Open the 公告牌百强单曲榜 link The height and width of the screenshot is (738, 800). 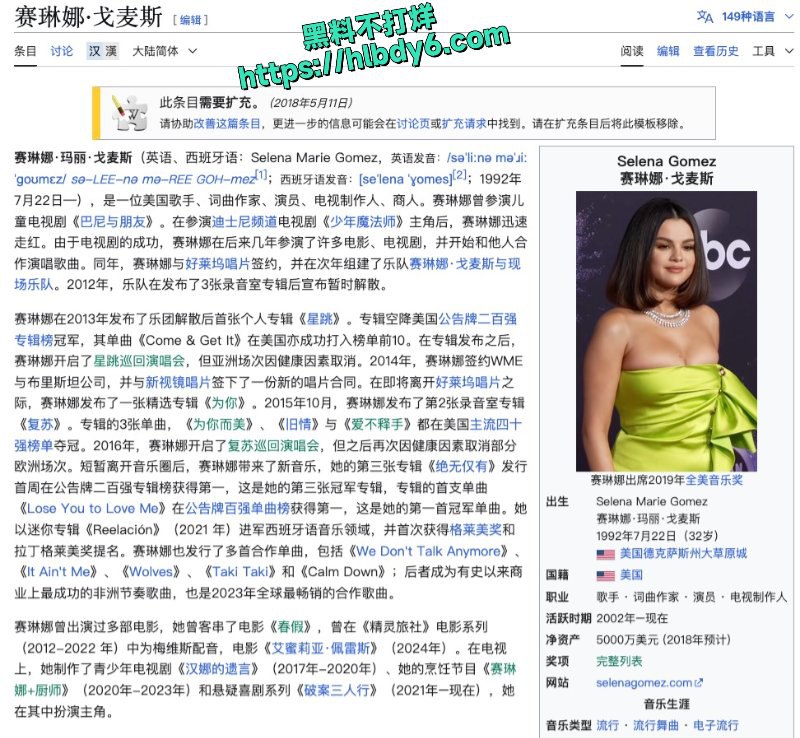(x=237, y=509)
